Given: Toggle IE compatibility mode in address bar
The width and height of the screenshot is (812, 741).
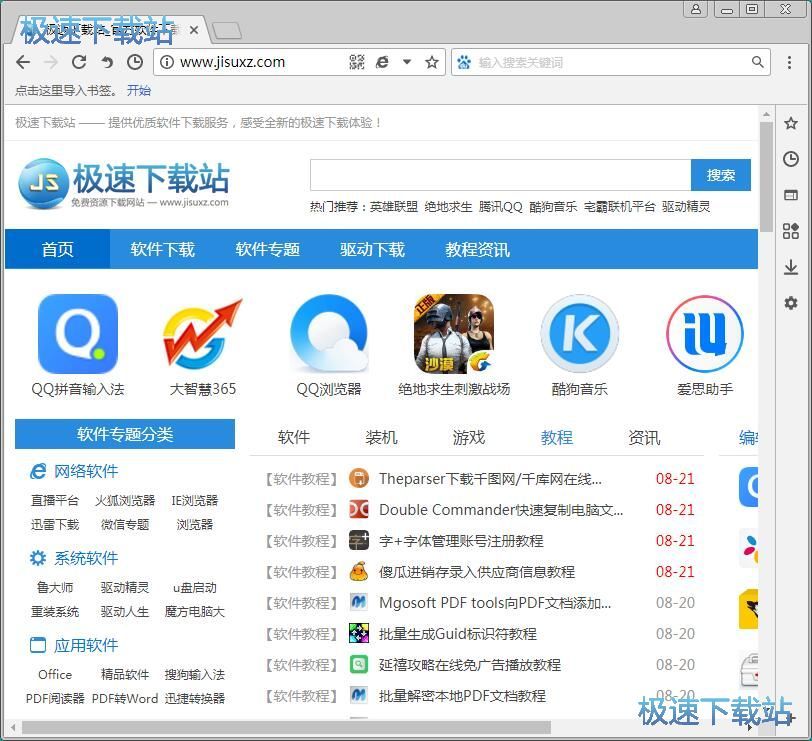Looking at the screenshot, I should [x=382, y=62].
